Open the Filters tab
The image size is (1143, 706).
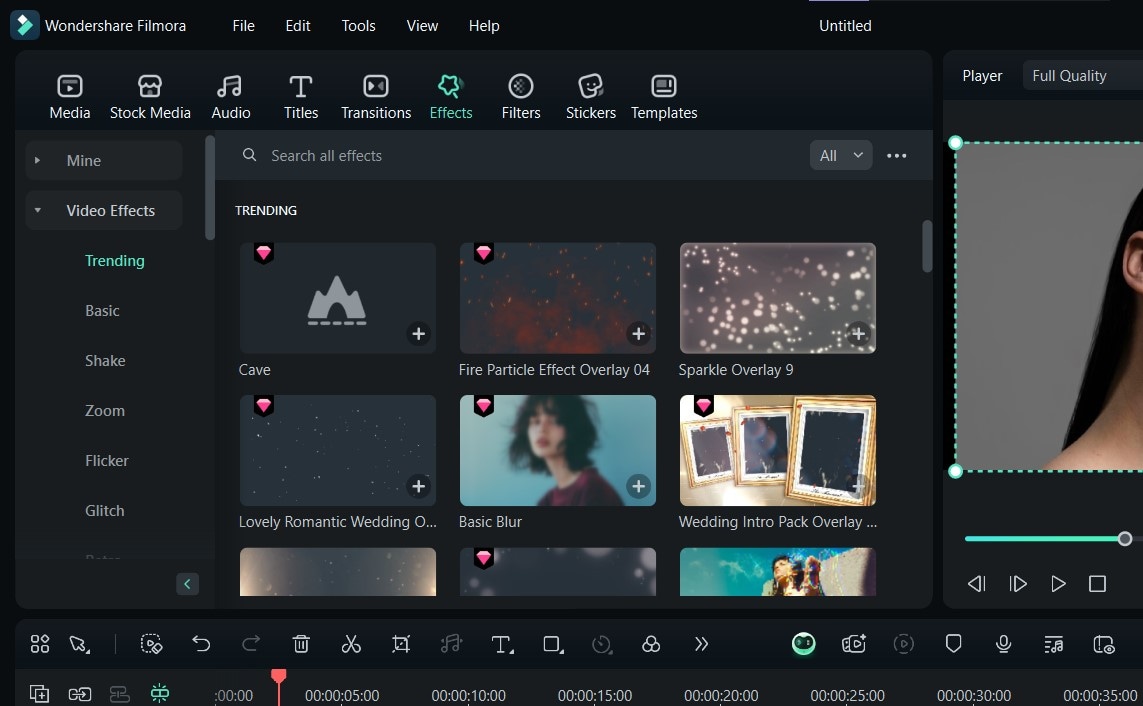[520, 97]
